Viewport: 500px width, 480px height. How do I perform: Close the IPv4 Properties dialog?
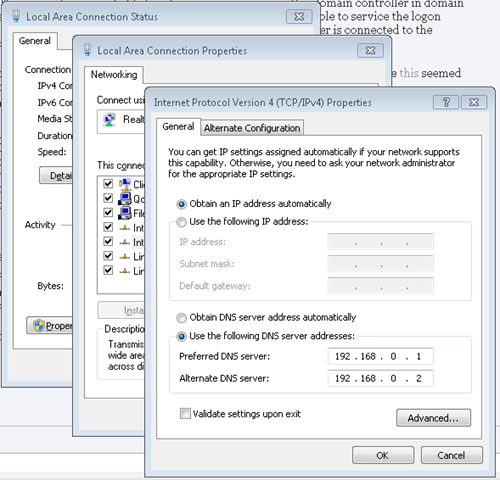tap(474, 102)
